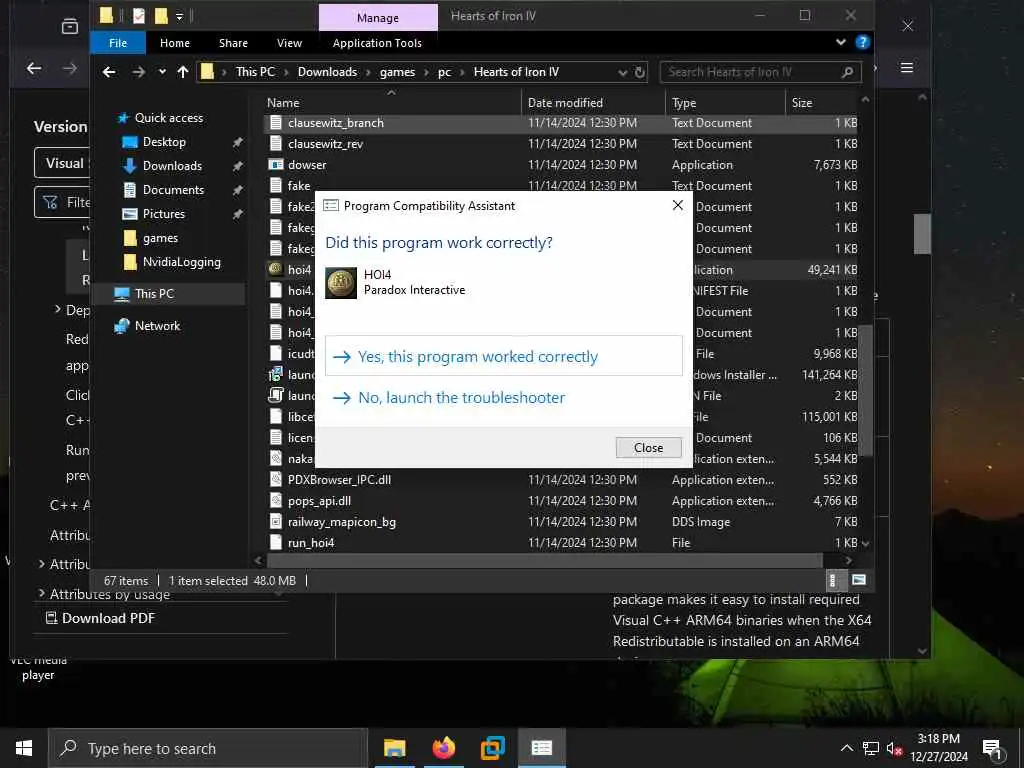
Task: Open Compatibility Assistant taskbar icon
Action: click(541, 748)
